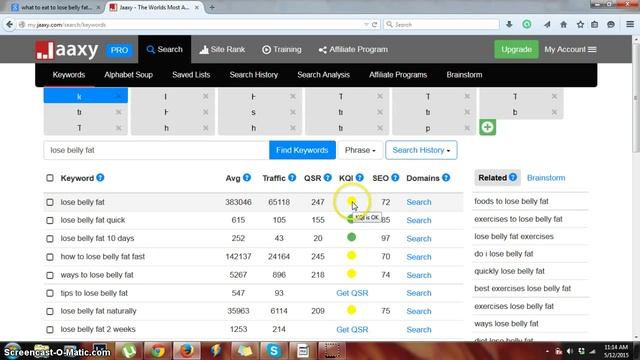Click Domains Search for 'lose belly fat quick'
The width and height of the screenshot is (640, 360).
(x=419, y=220)
